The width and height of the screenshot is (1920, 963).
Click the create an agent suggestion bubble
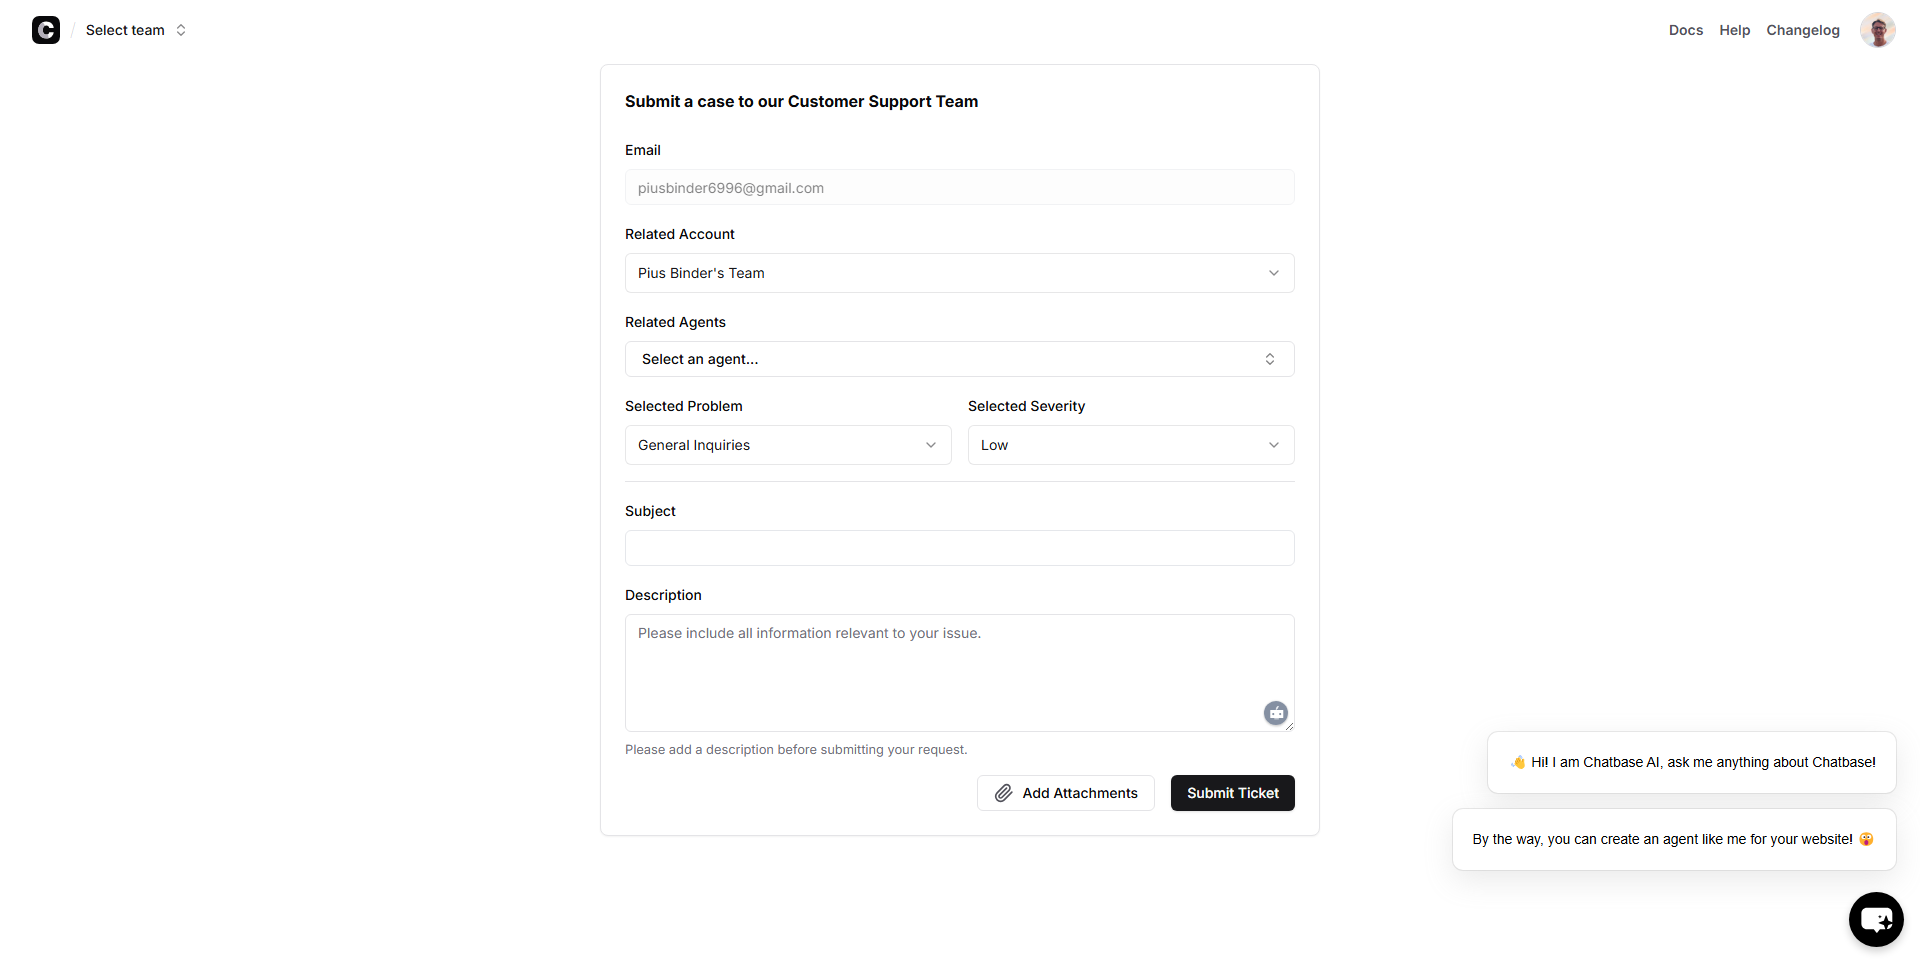point(1673,839)
